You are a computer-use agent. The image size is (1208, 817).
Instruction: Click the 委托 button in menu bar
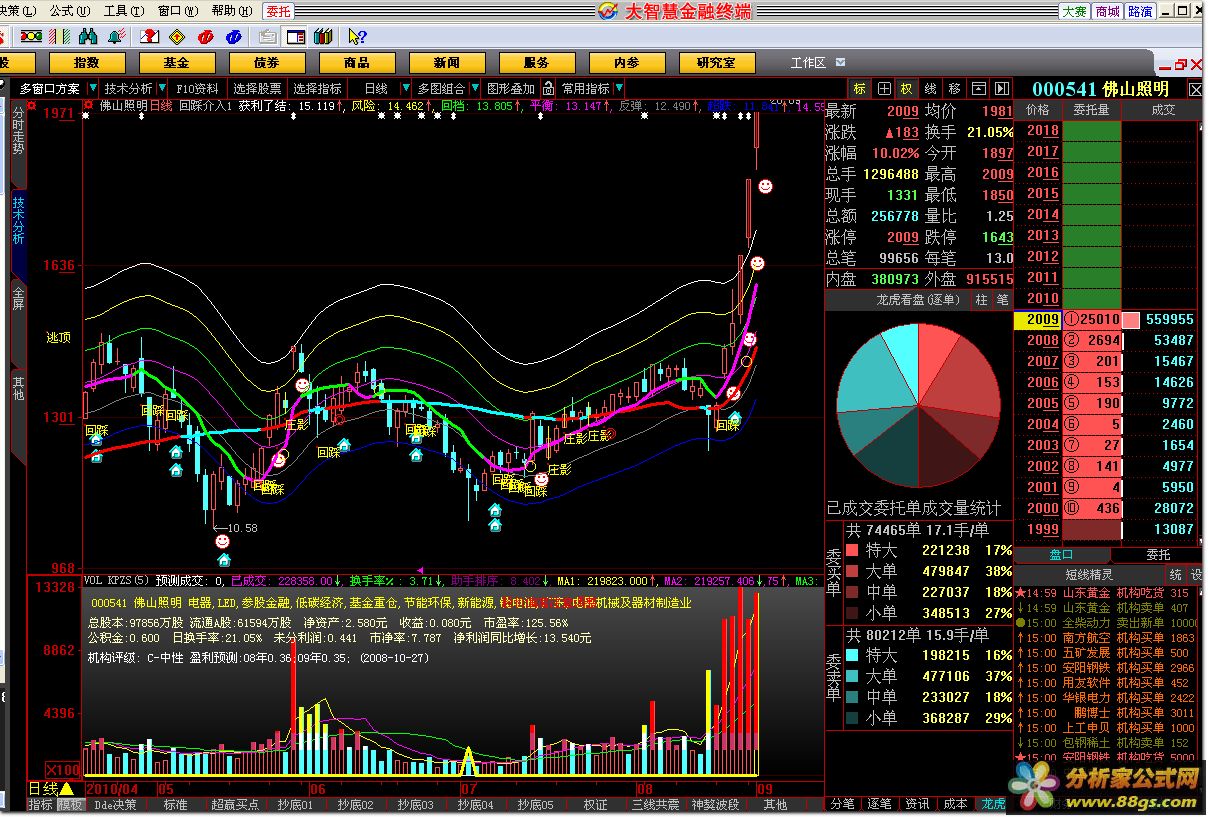pyautogui.click(x=279, y=11)
